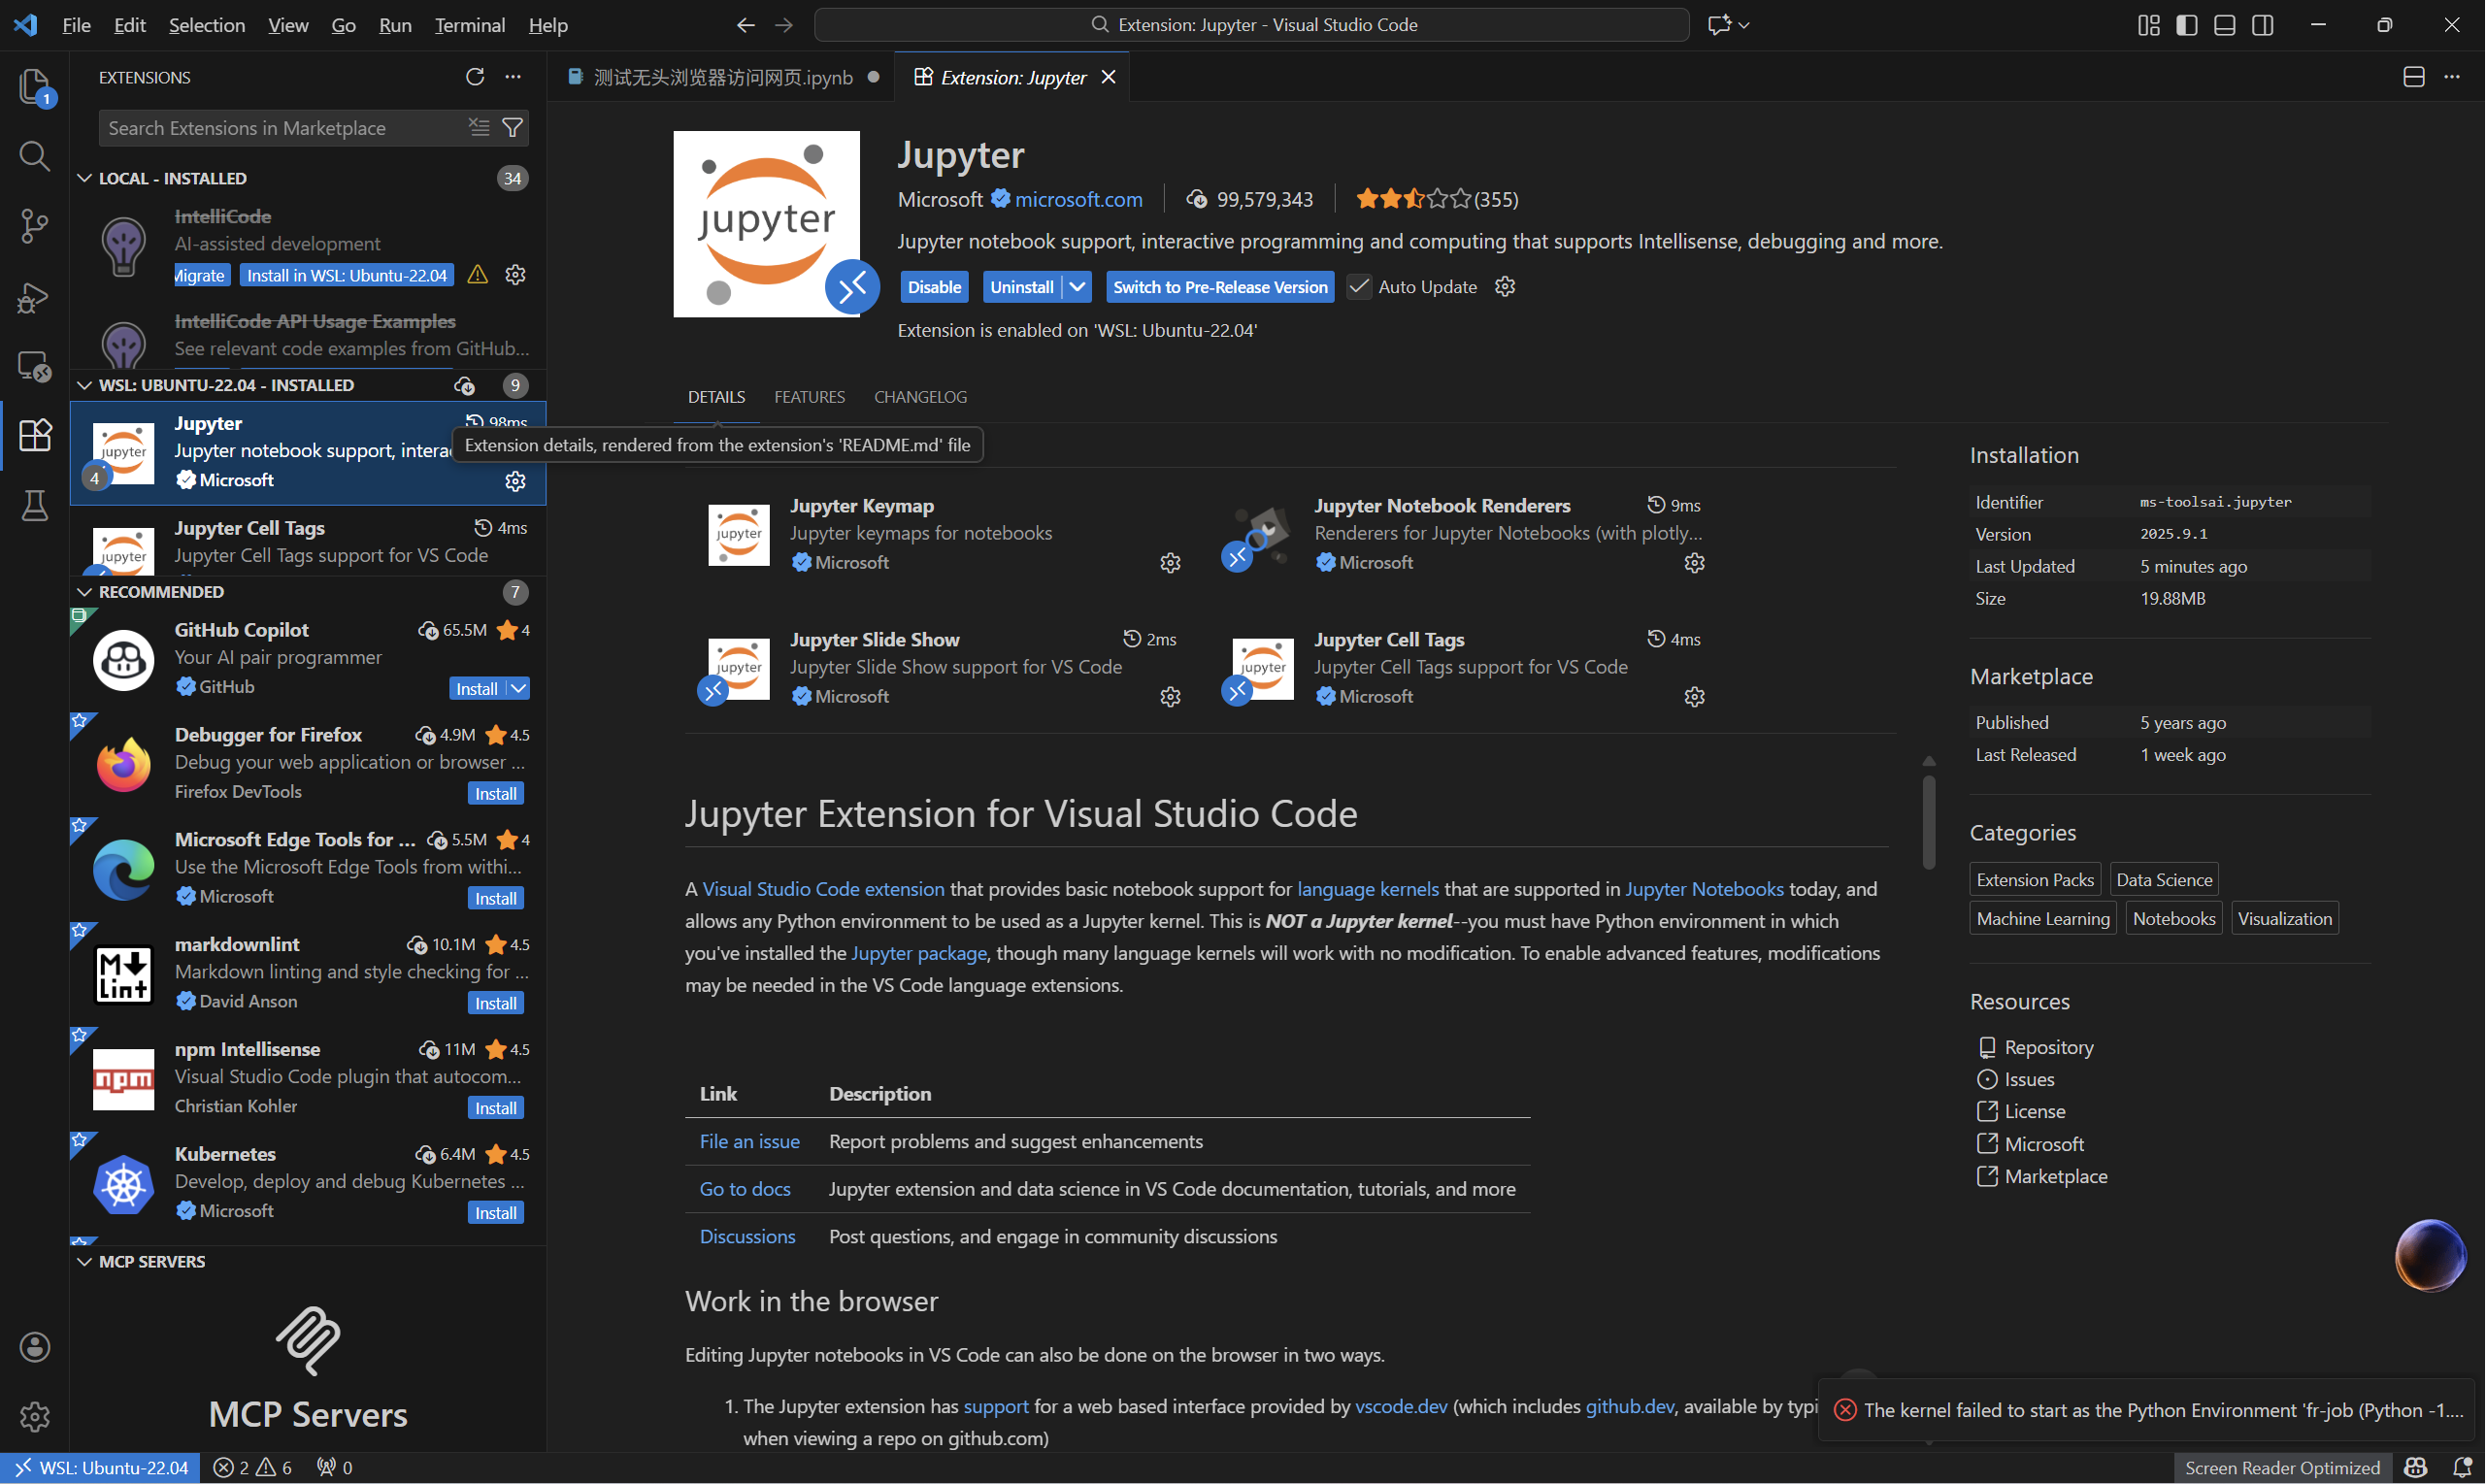This screenshot has width=2486, height=1484.
Task: Toggle primary side bar layout button
Action: tap(2187, 25)
